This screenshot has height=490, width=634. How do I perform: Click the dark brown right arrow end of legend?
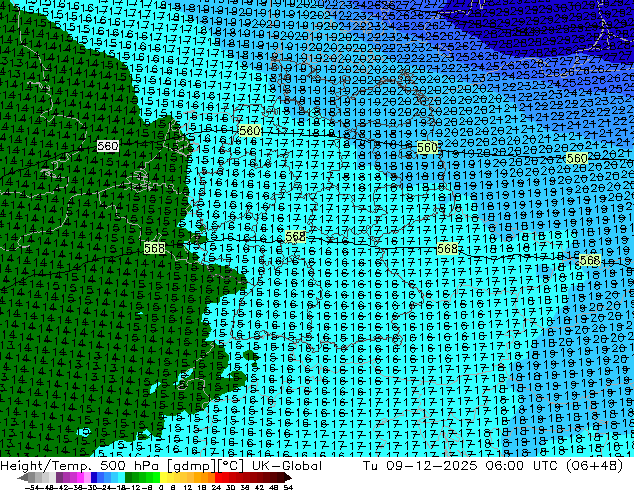click(x=287, y=477)
